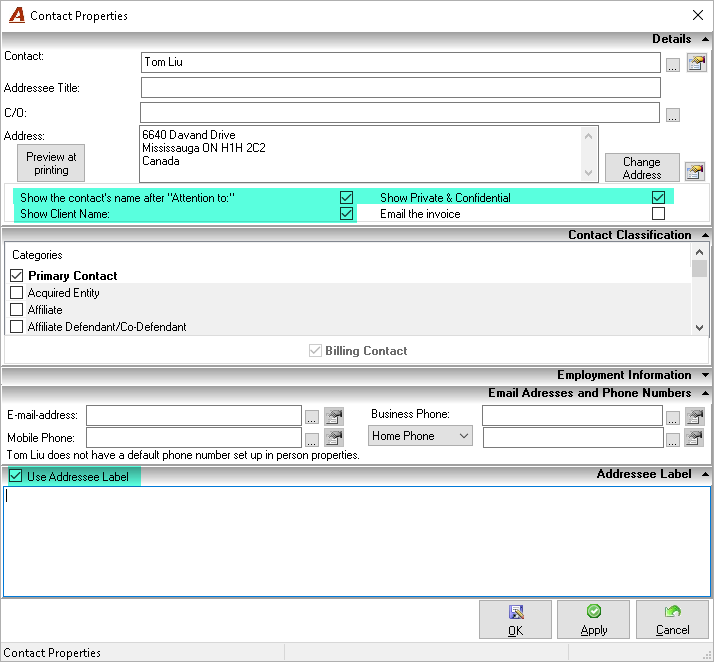Image resolution: width=714 pixels, height=662 pixels.
Task: Uncheck Show Private & Confidential checkbox
Action: coord(658,197)
